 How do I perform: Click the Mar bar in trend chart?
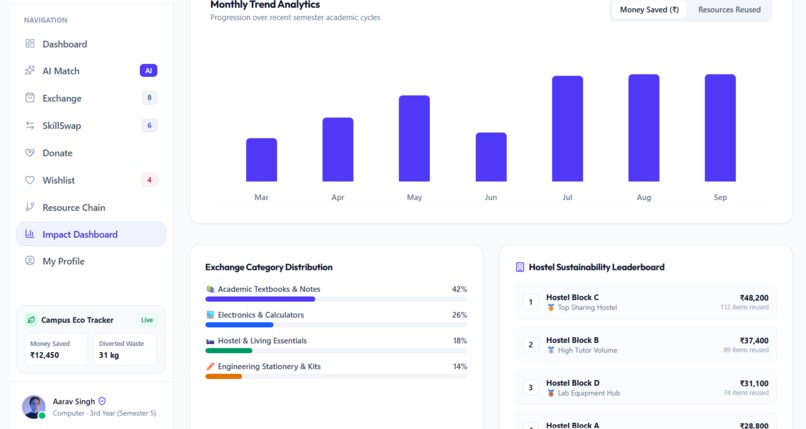[x=261, y=160]
